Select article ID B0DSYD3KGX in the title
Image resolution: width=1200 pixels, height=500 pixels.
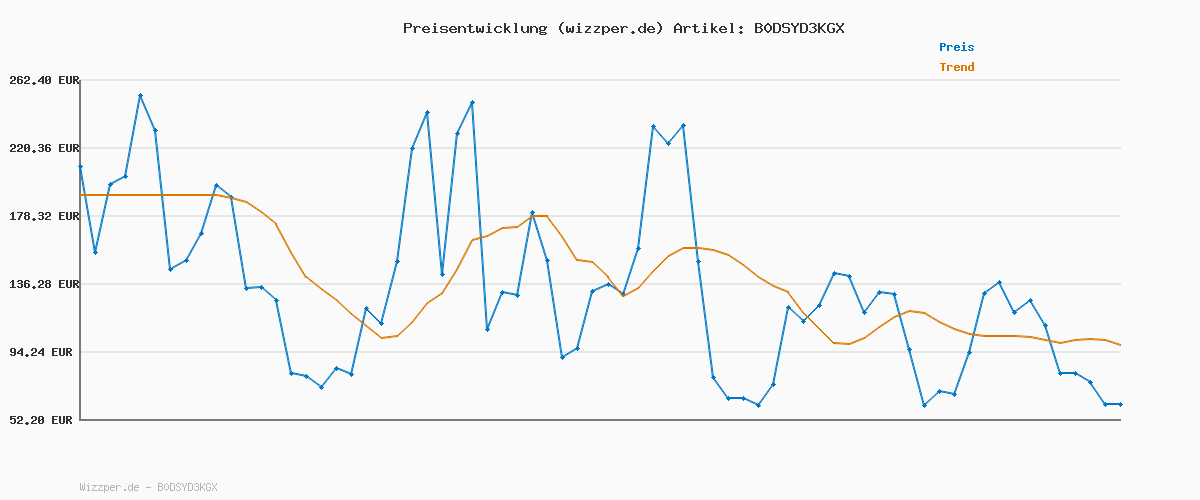click(x=798, y=28)
